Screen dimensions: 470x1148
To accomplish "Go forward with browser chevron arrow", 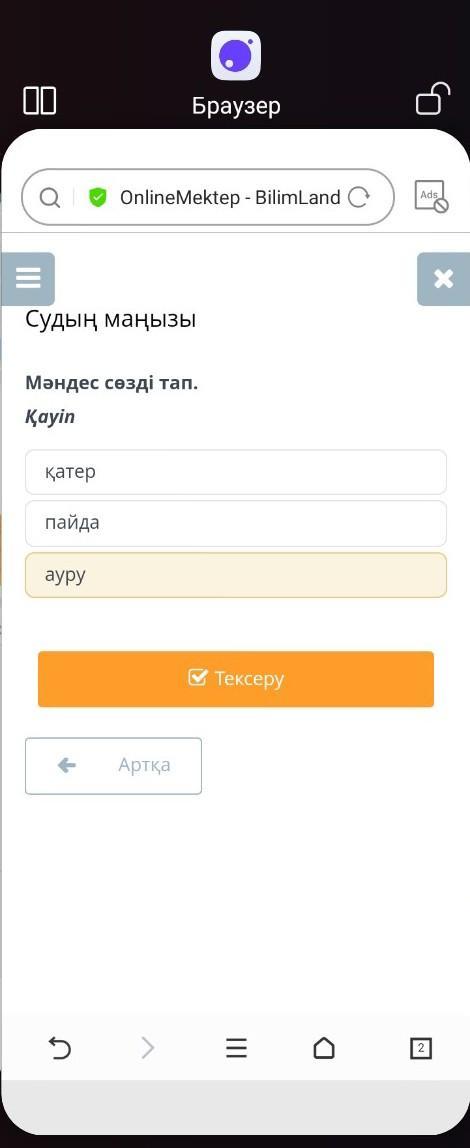I will [x=148, y=1048].
